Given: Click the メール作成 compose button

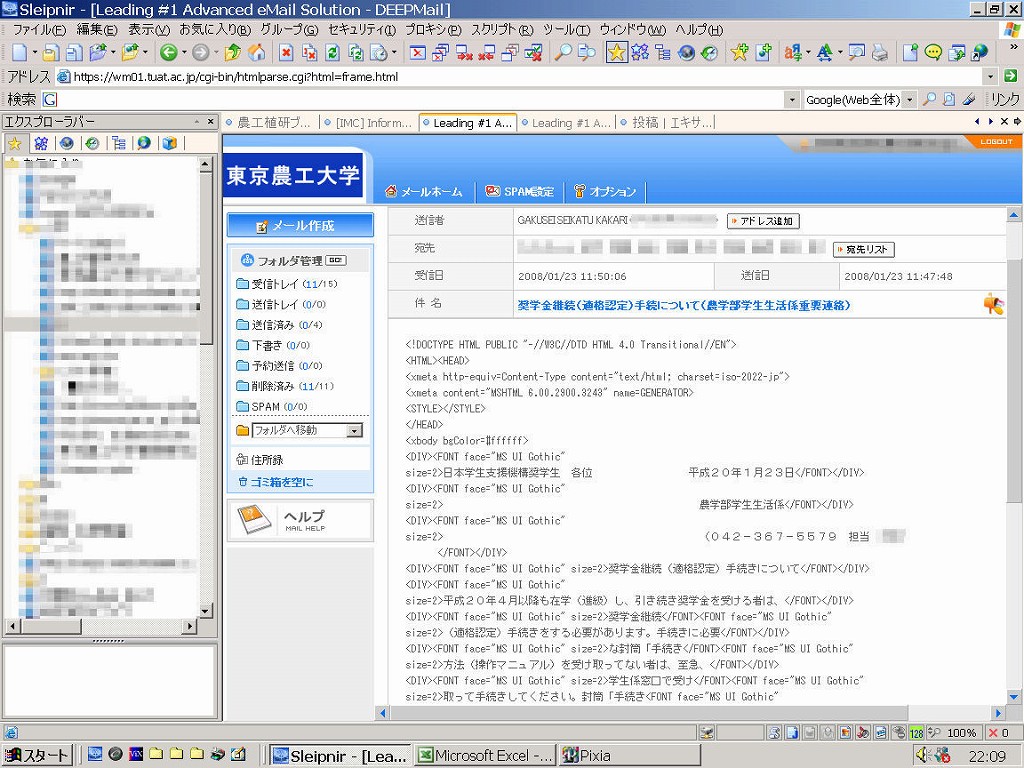Looking at the screenshot, I should 300,225.
